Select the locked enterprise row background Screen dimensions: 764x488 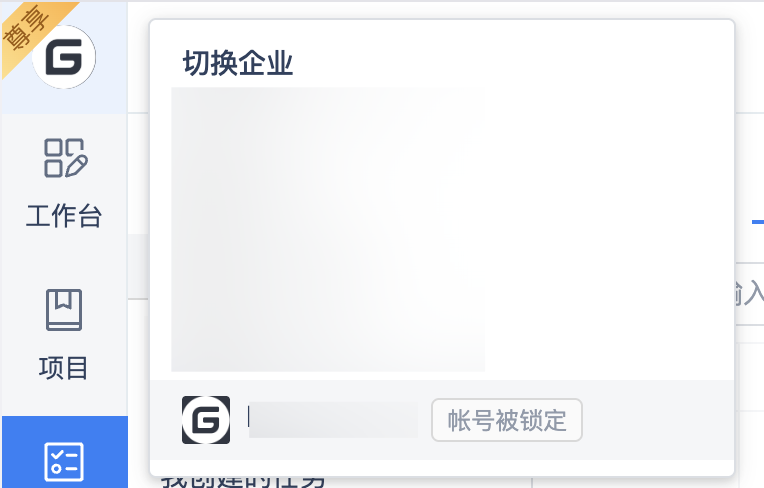(x=442, y=420)
